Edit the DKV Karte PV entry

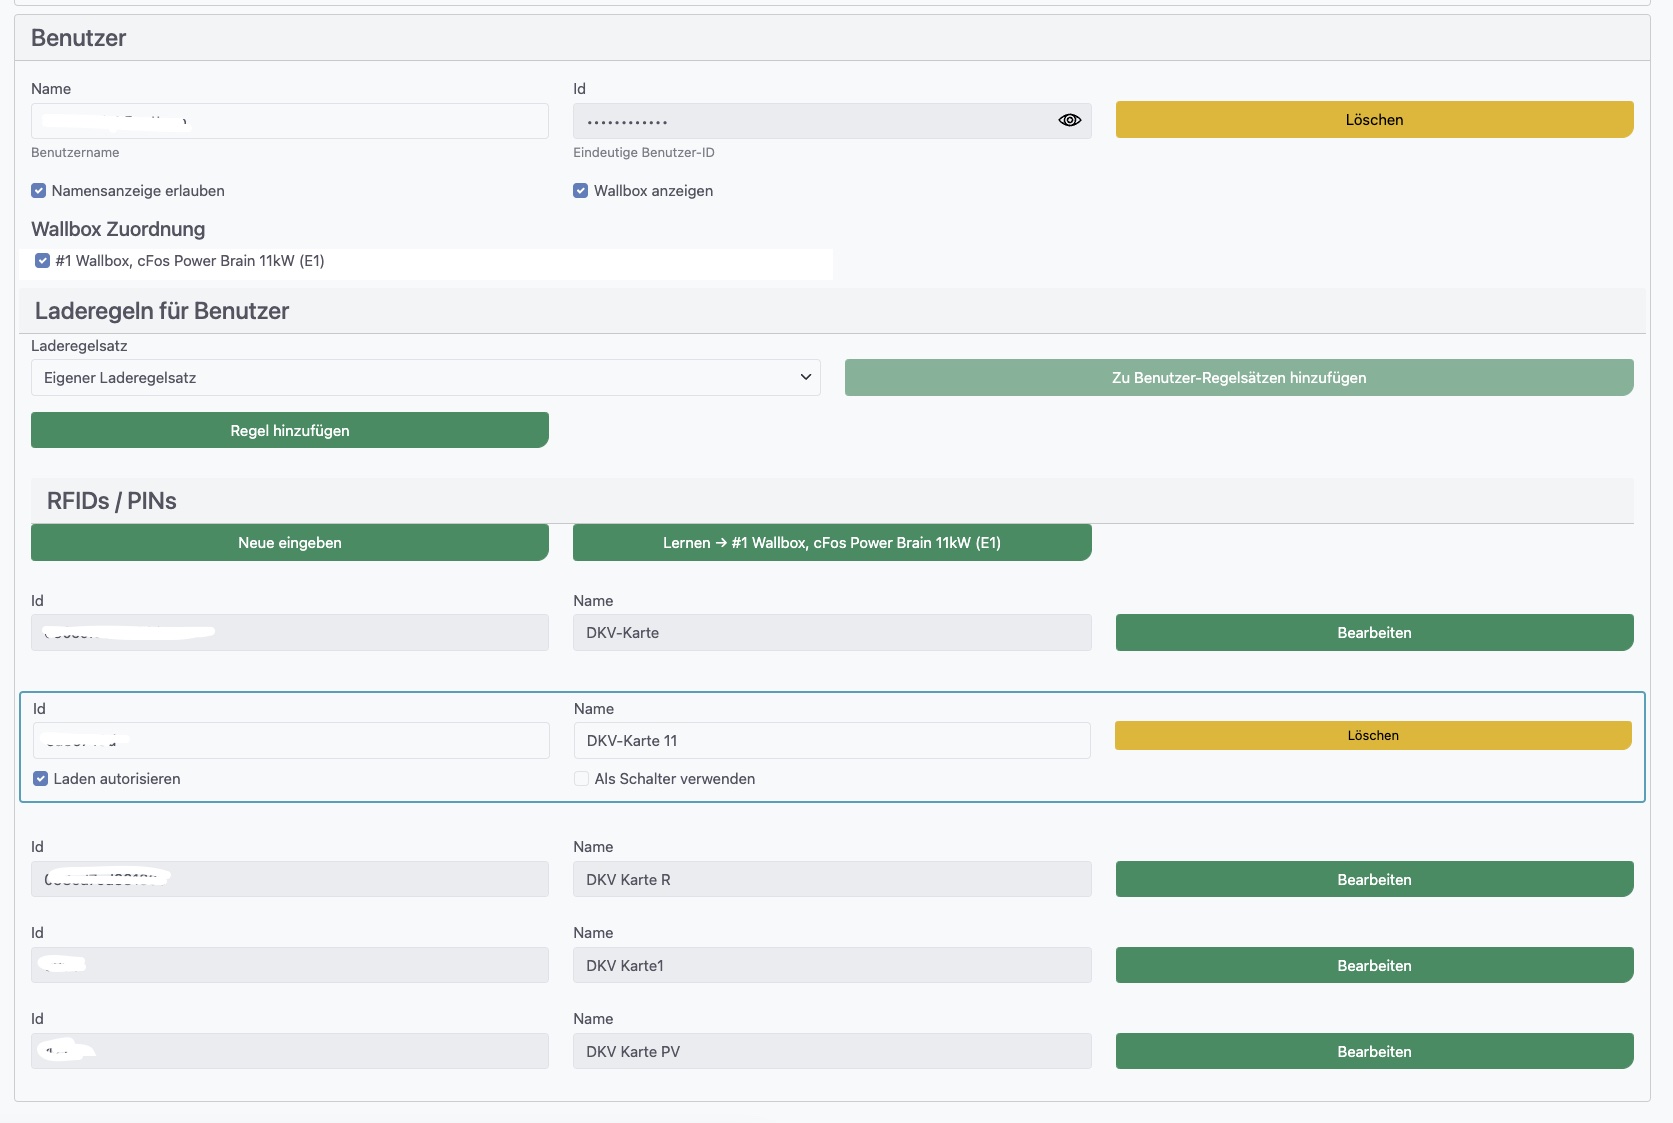coord(1374,1052)
